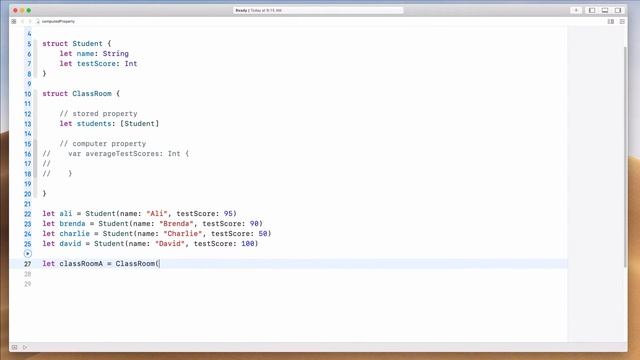
Task: Click line number 5 in the gutter
Action: coord(29,44)
